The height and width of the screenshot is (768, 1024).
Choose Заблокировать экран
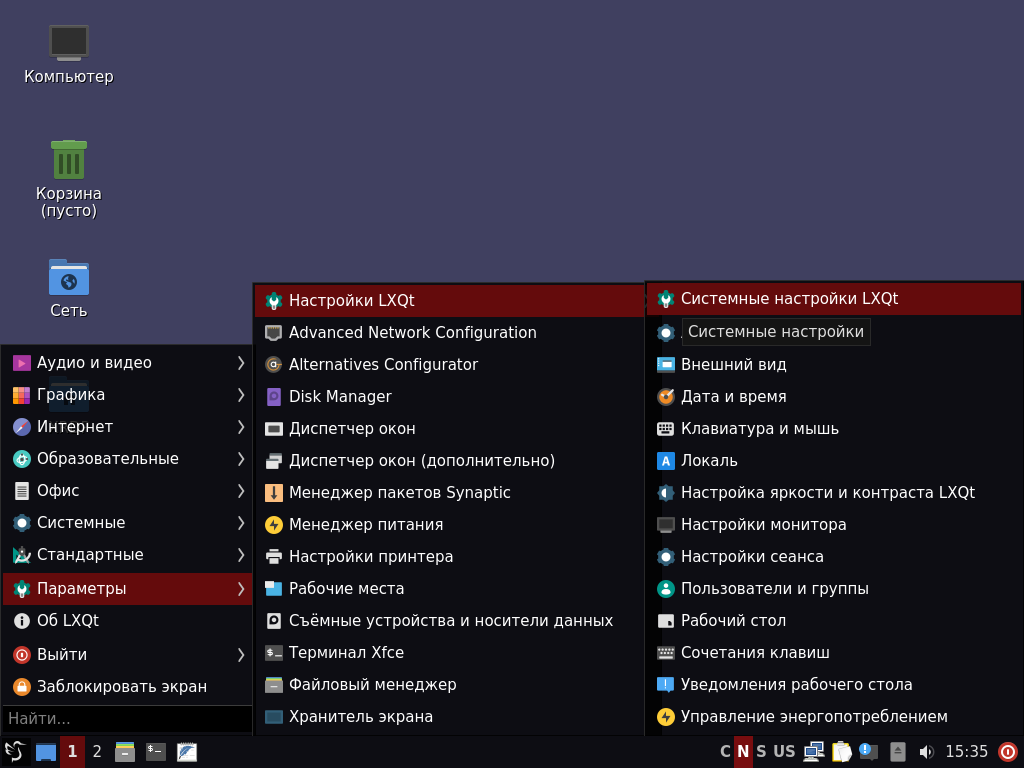coord(127,686)
